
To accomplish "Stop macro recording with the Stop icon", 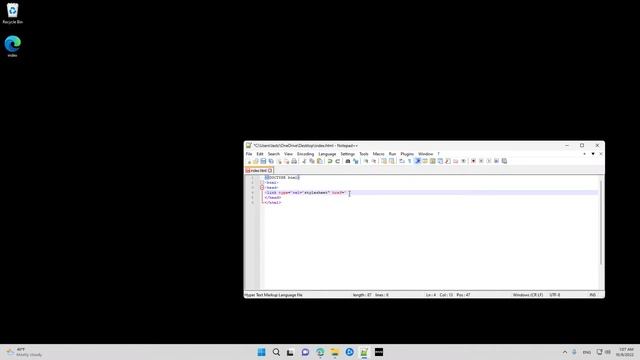I will point(481,161).
